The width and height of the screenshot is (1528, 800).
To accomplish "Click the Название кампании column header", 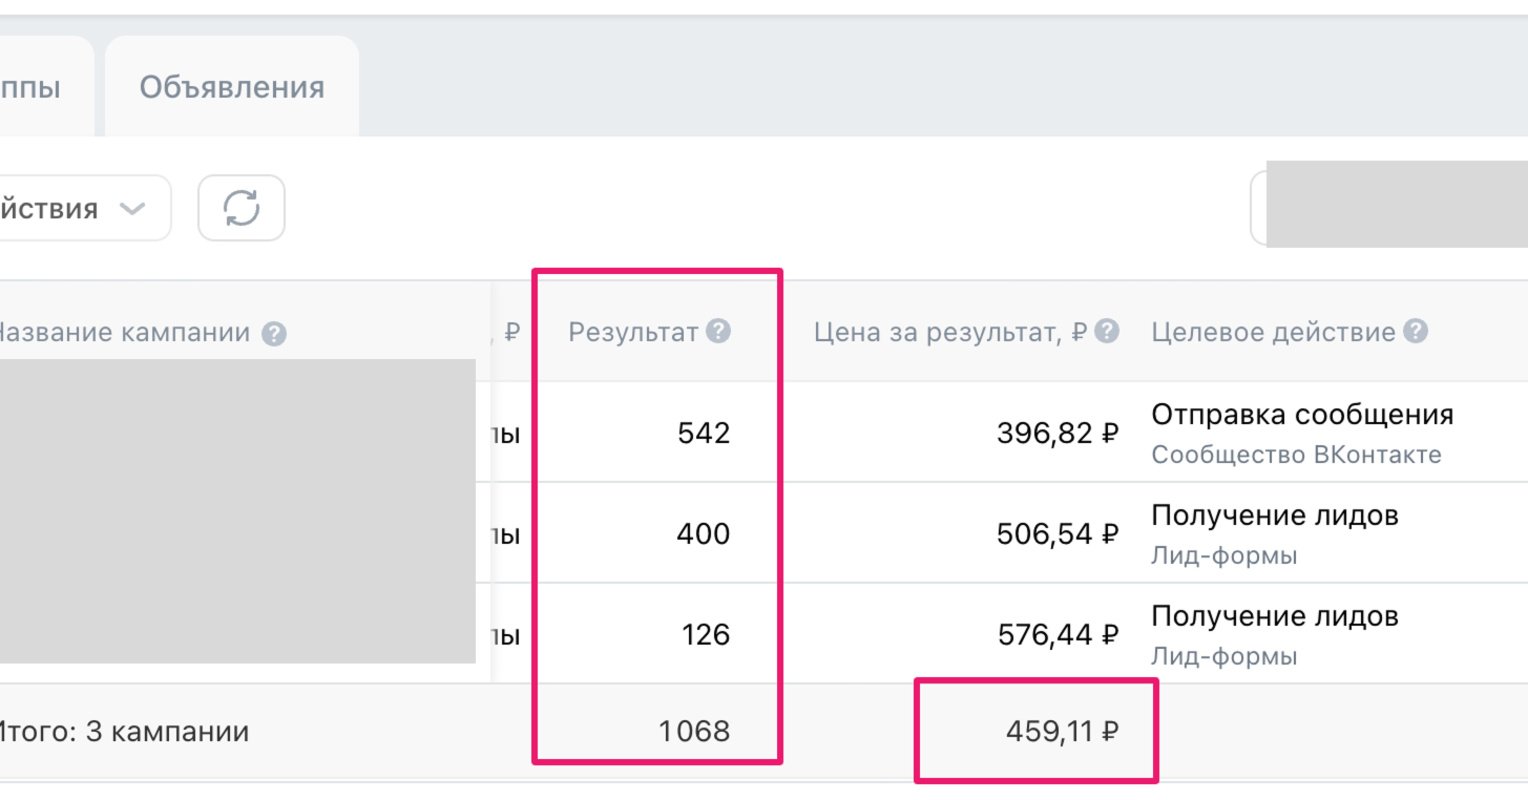I will [123, 333].
